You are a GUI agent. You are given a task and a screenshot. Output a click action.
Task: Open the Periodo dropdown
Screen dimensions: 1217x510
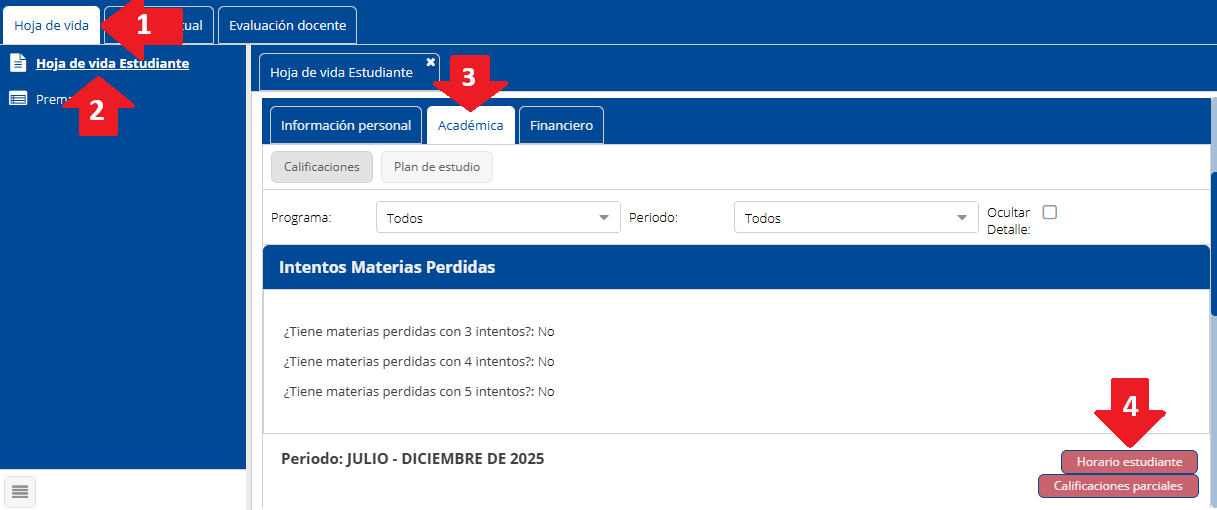[856, 218]
